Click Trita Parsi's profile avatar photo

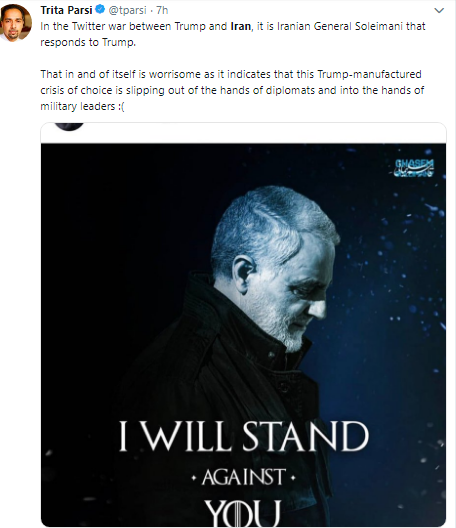(16, 23)
